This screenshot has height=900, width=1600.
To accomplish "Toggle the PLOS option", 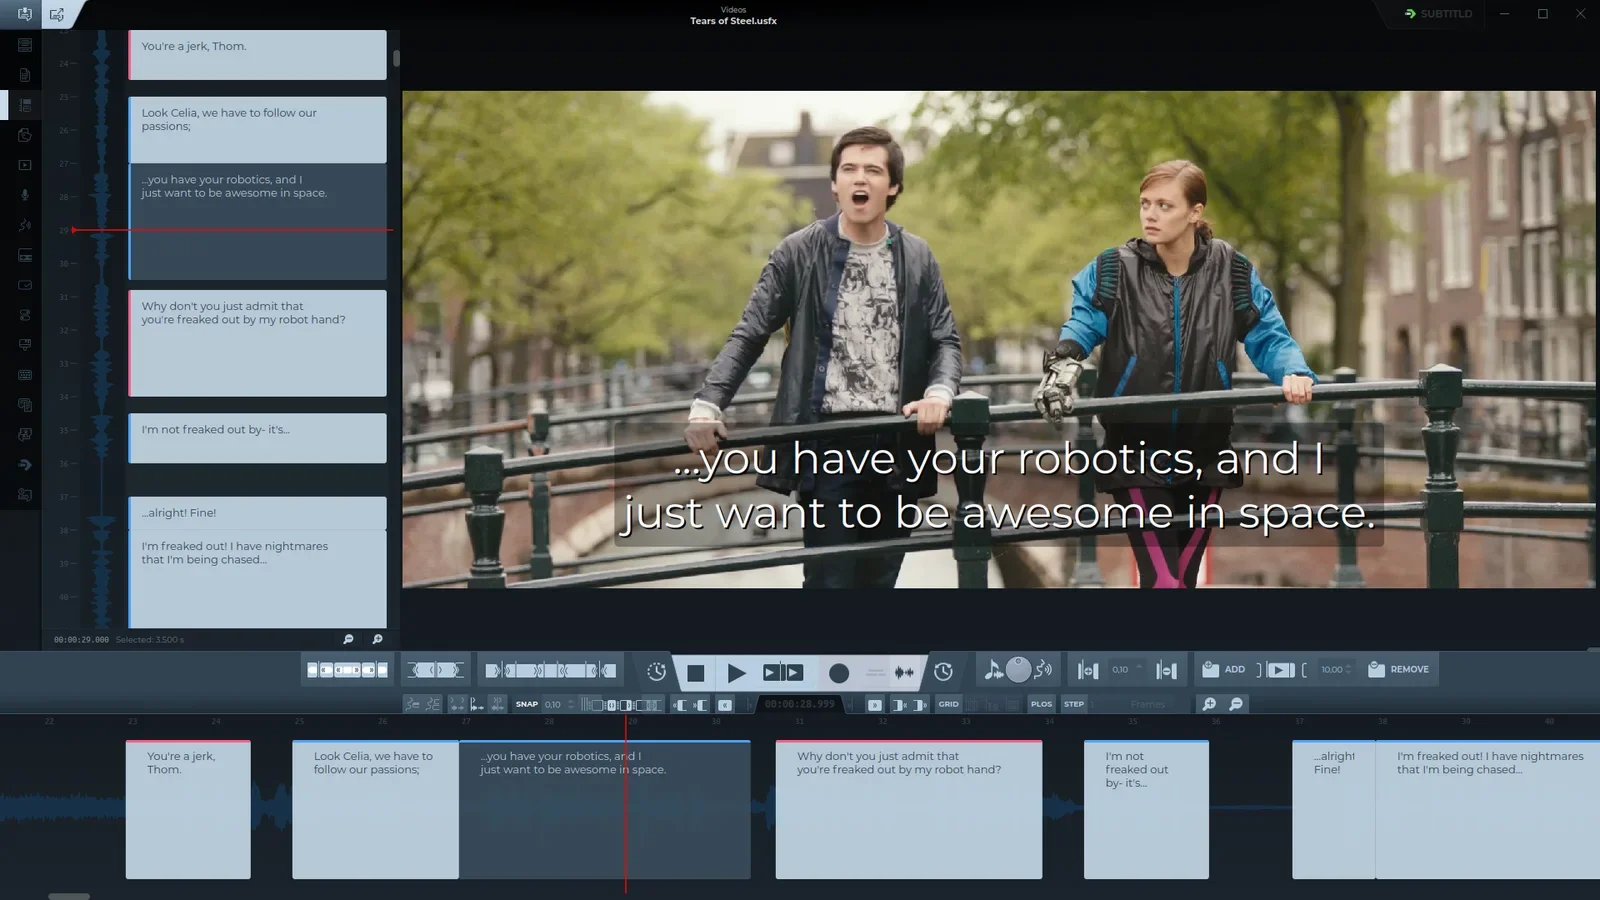I will (x=1041, y=704).
